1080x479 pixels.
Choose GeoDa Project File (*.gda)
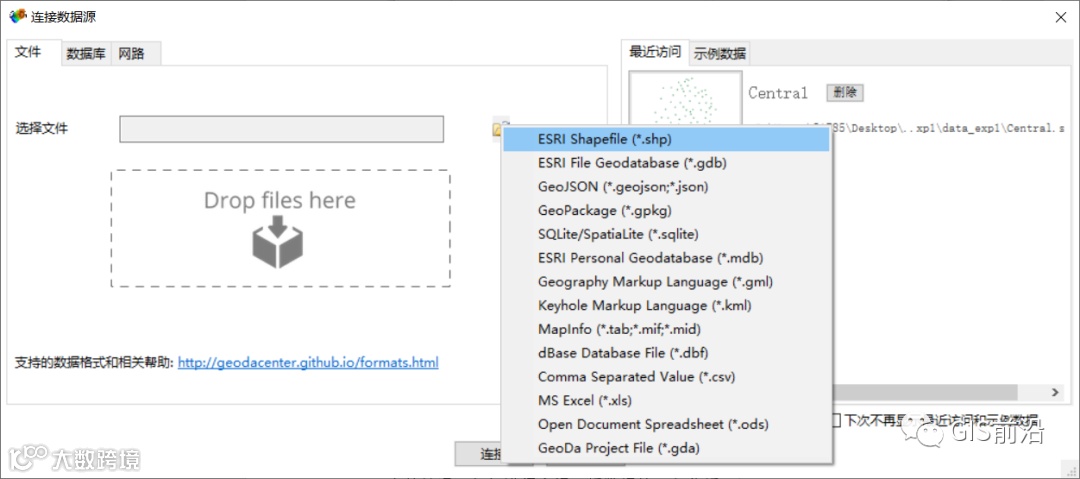pyautogui.click(x=666, y=449)
